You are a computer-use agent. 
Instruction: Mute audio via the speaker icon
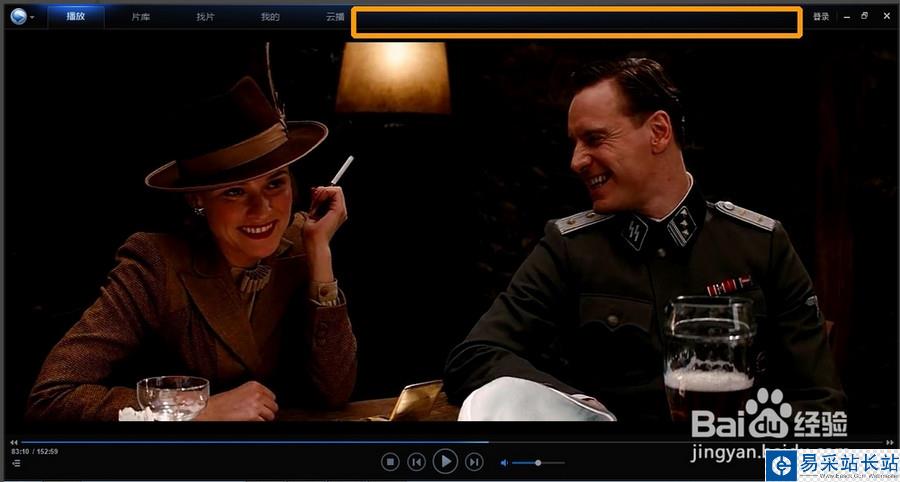[504, 462]
